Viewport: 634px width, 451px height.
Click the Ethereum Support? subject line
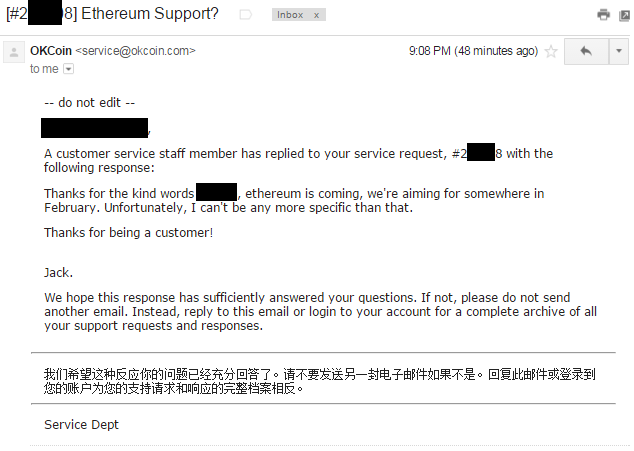pos(150,14)
